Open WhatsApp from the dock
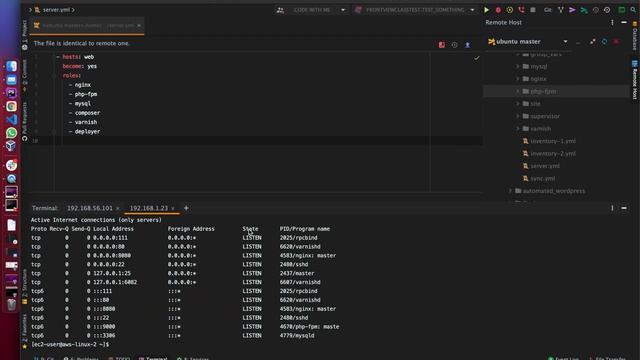640x360 pixels. [x=11, y=133]
